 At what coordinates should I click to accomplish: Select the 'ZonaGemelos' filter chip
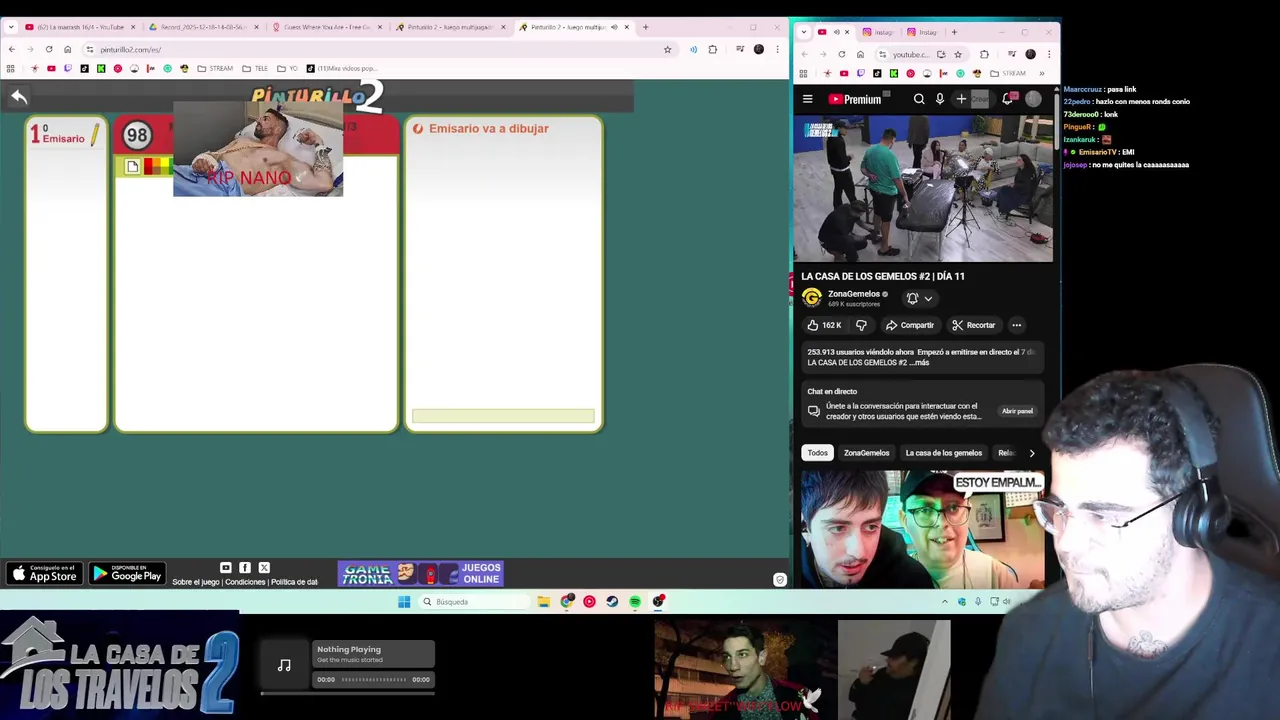(866, 453)
